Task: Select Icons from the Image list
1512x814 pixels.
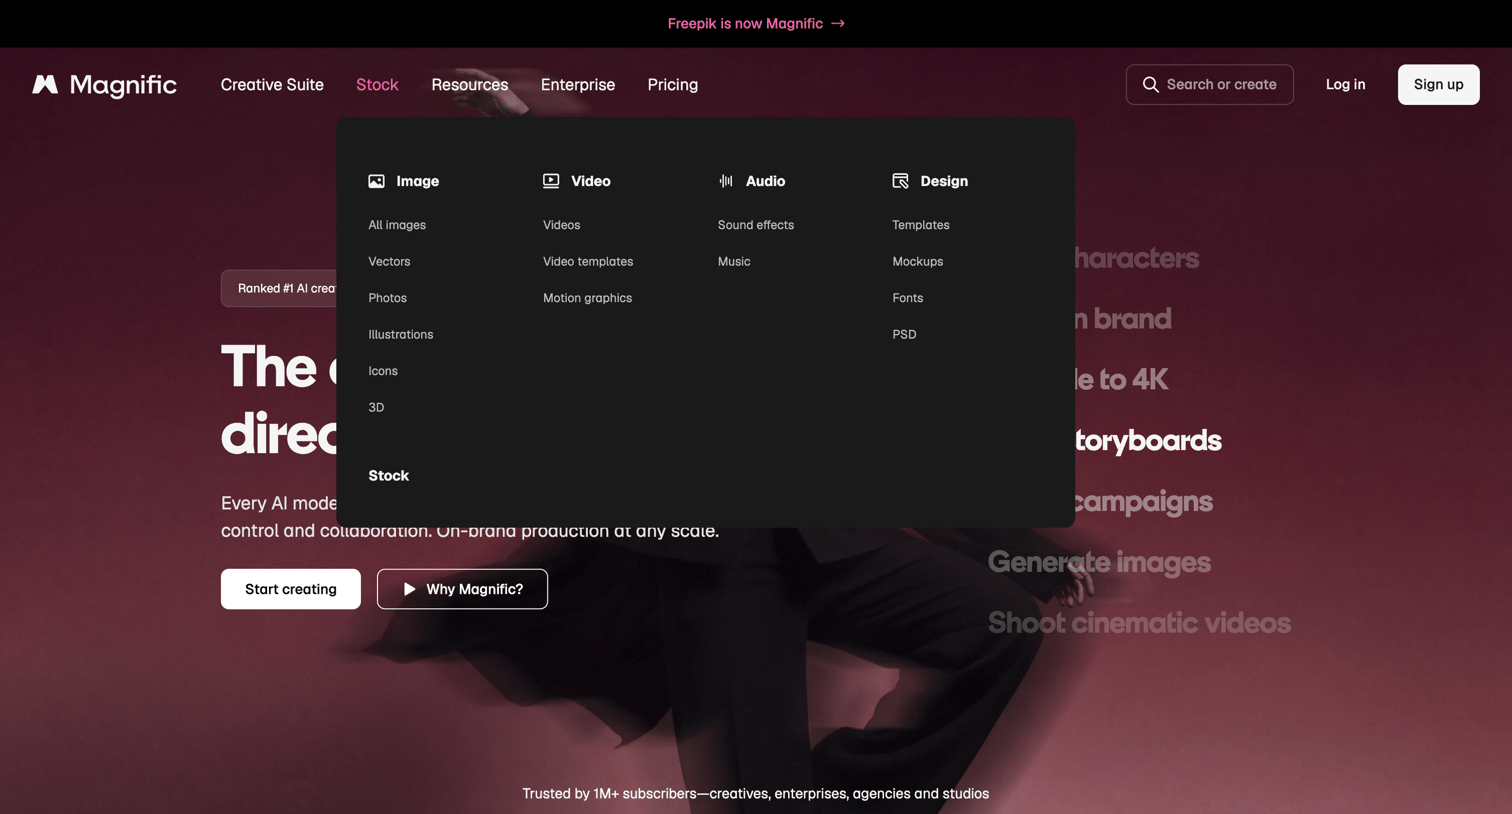Action: click(383, 371)
